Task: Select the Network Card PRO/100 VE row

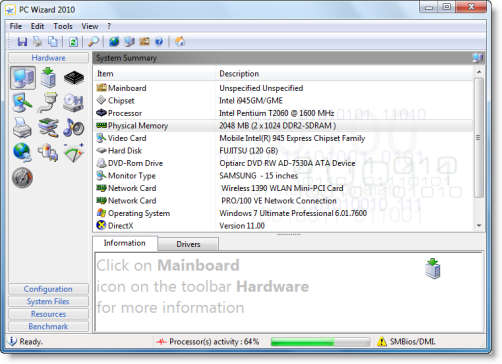Action: click(284, 201)
